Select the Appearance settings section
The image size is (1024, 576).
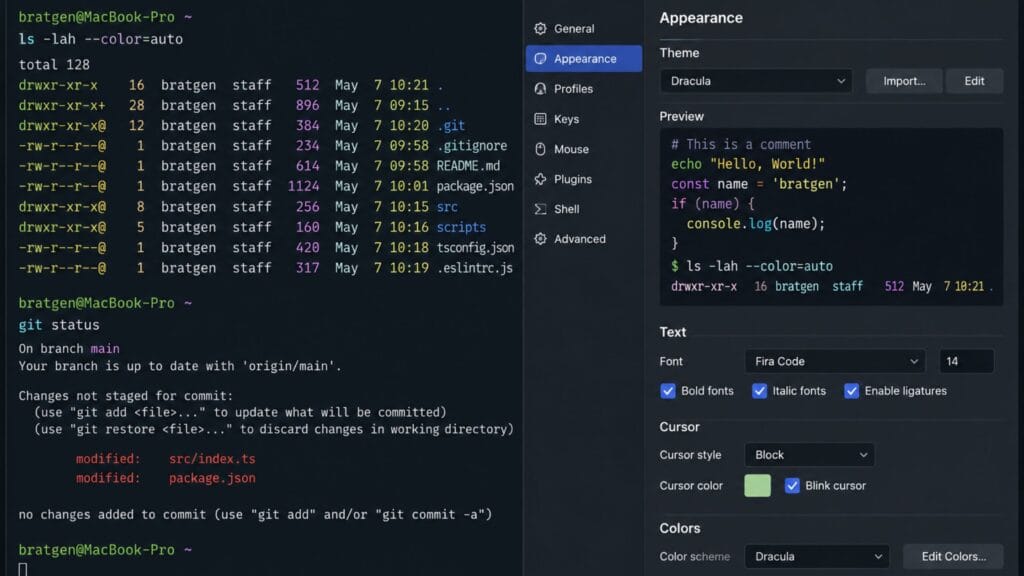pos(584,59)
